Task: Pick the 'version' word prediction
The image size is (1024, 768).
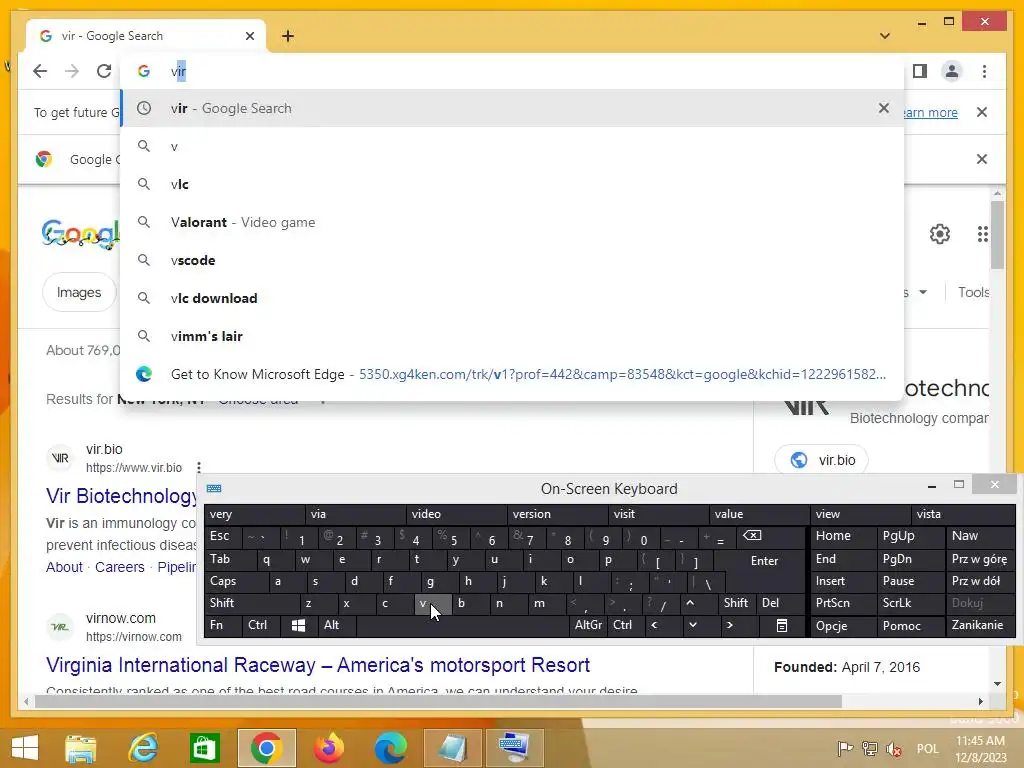Action: [x=558, y=514]
